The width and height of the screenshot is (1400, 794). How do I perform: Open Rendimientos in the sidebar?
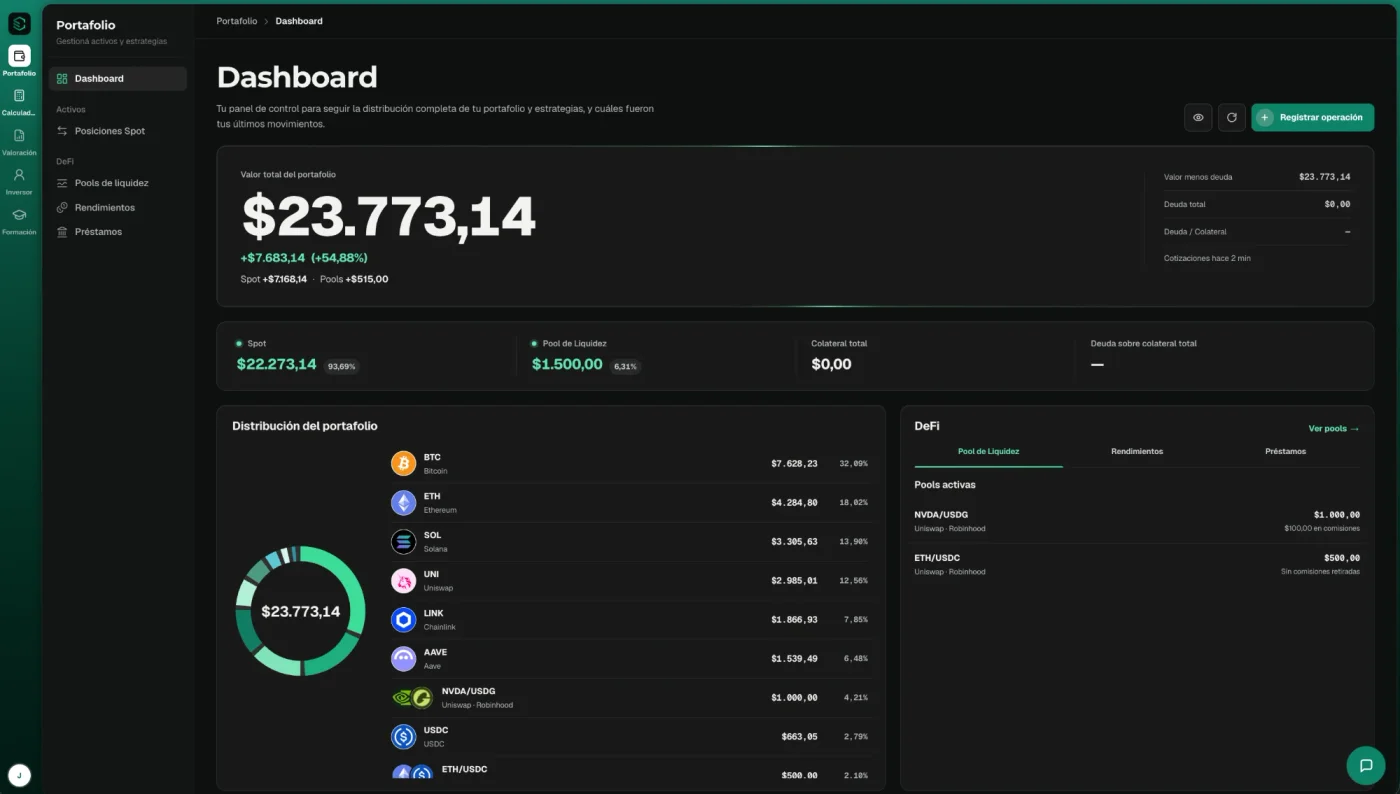tap(118, 207)
